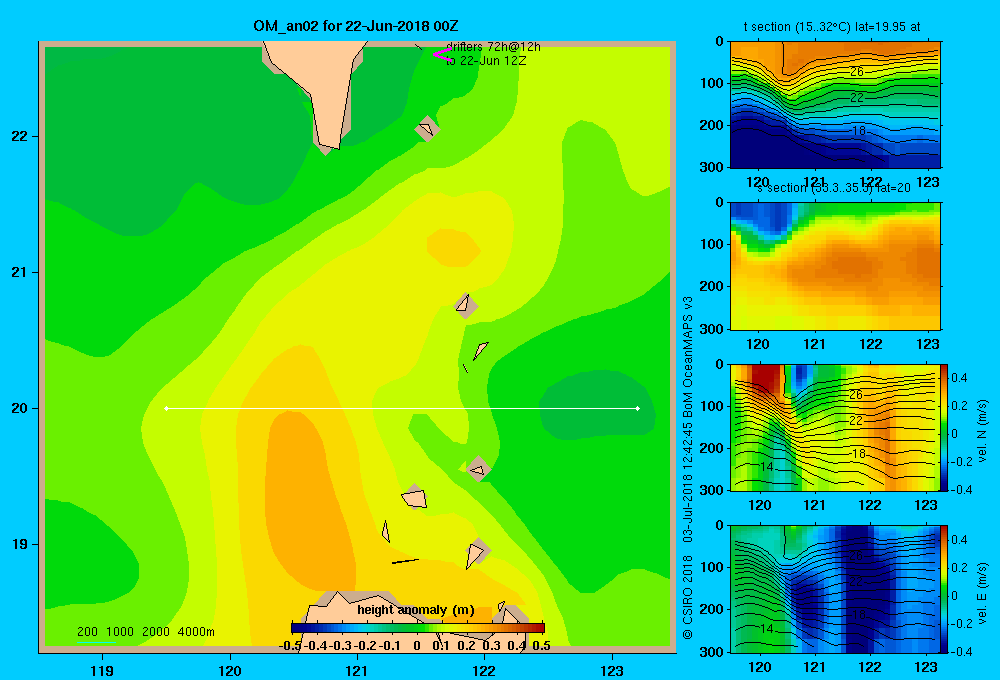Viewport: 1000px width, 680px height.
Task: Click latitude label 20 on main map
Action: pos(20,408)
